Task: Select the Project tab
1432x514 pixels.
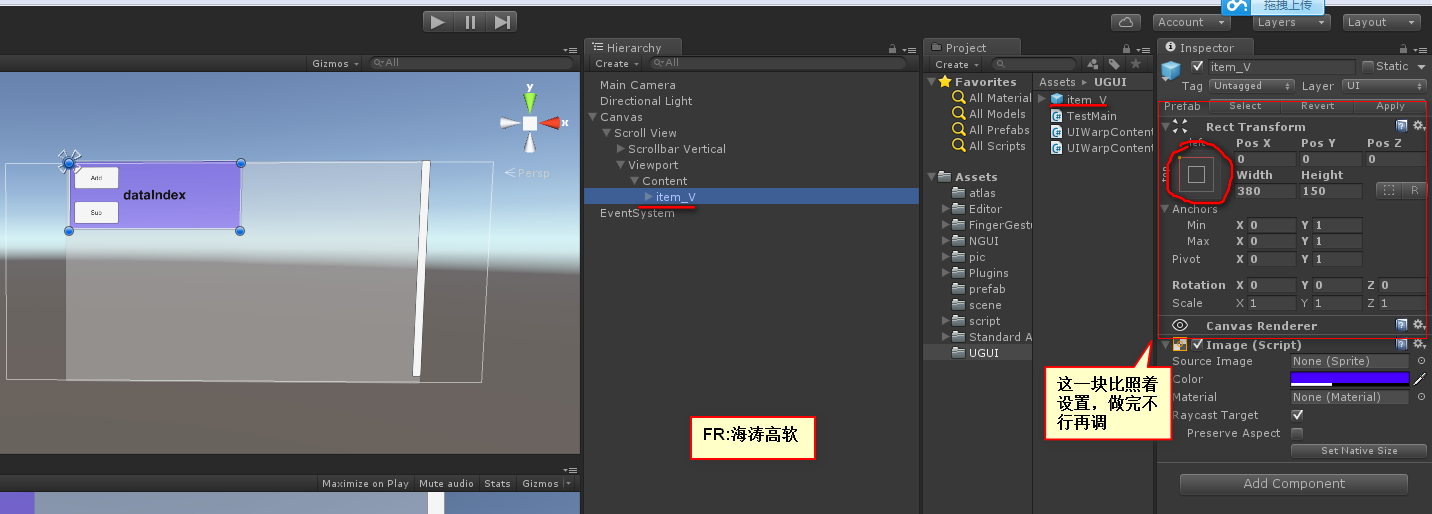Action: (972, 47)
